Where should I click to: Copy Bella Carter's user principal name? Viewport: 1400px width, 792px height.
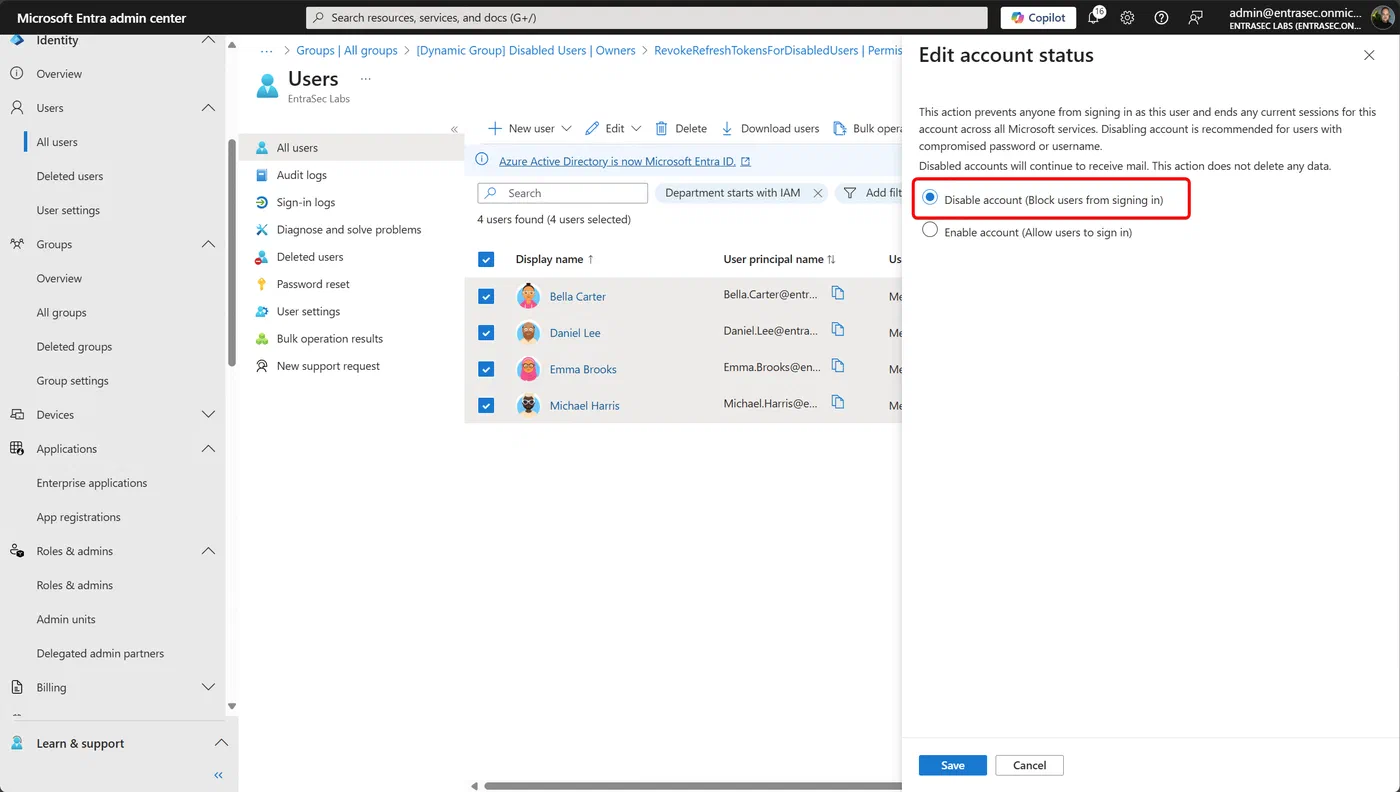point(838,294)
